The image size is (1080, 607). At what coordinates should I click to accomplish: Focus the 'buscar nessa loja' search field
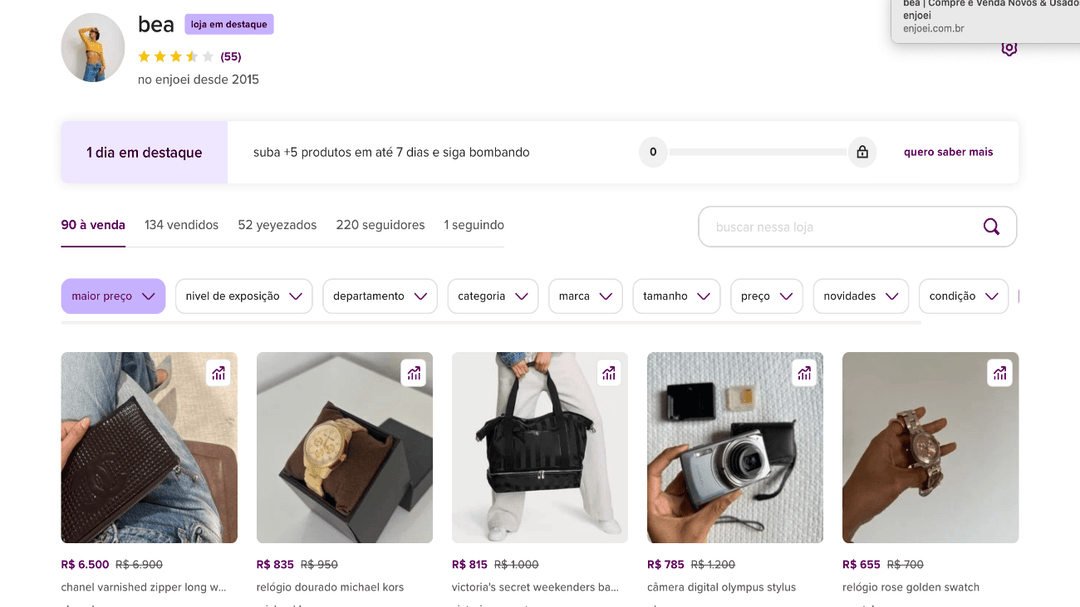840,227
